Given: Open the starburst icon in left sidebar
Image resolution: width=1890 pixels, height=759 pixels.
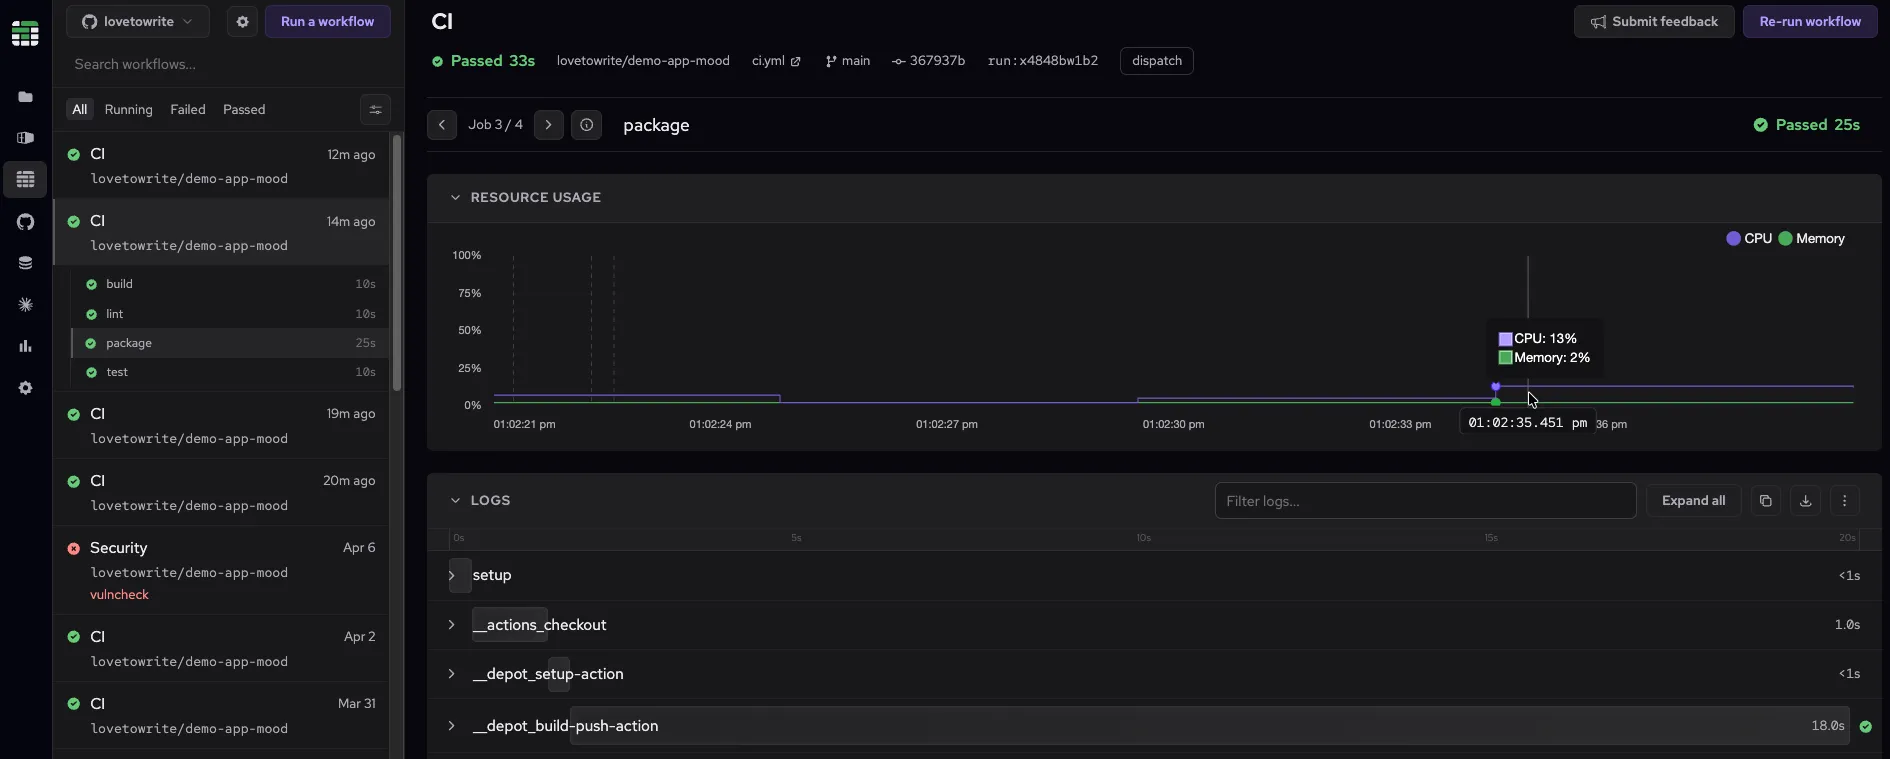Looking at the screenshot, I should coord(25,305).
